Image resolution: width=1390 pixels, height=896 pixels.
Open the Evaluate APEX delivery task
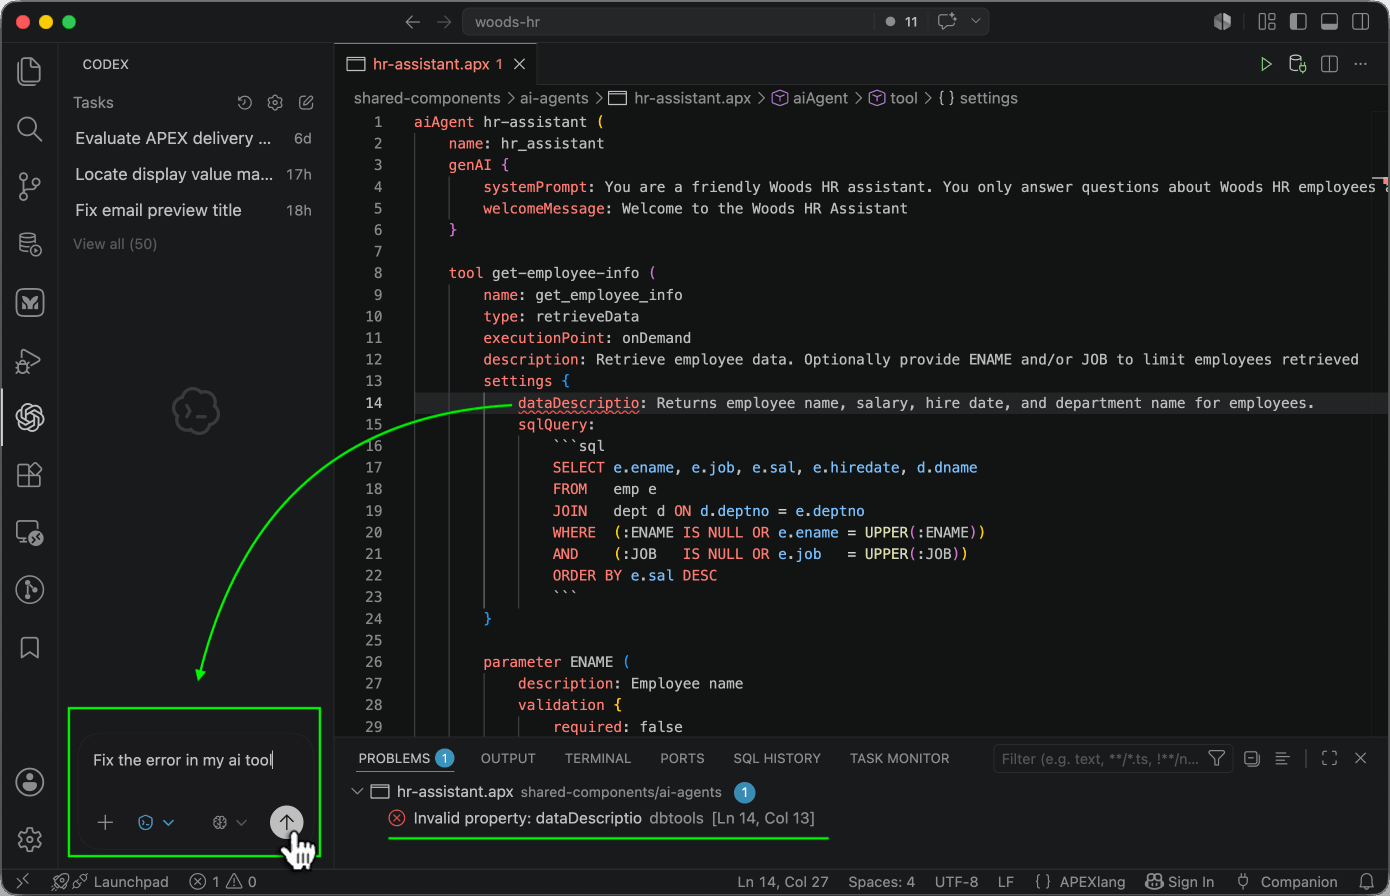[x=193, y=138]
